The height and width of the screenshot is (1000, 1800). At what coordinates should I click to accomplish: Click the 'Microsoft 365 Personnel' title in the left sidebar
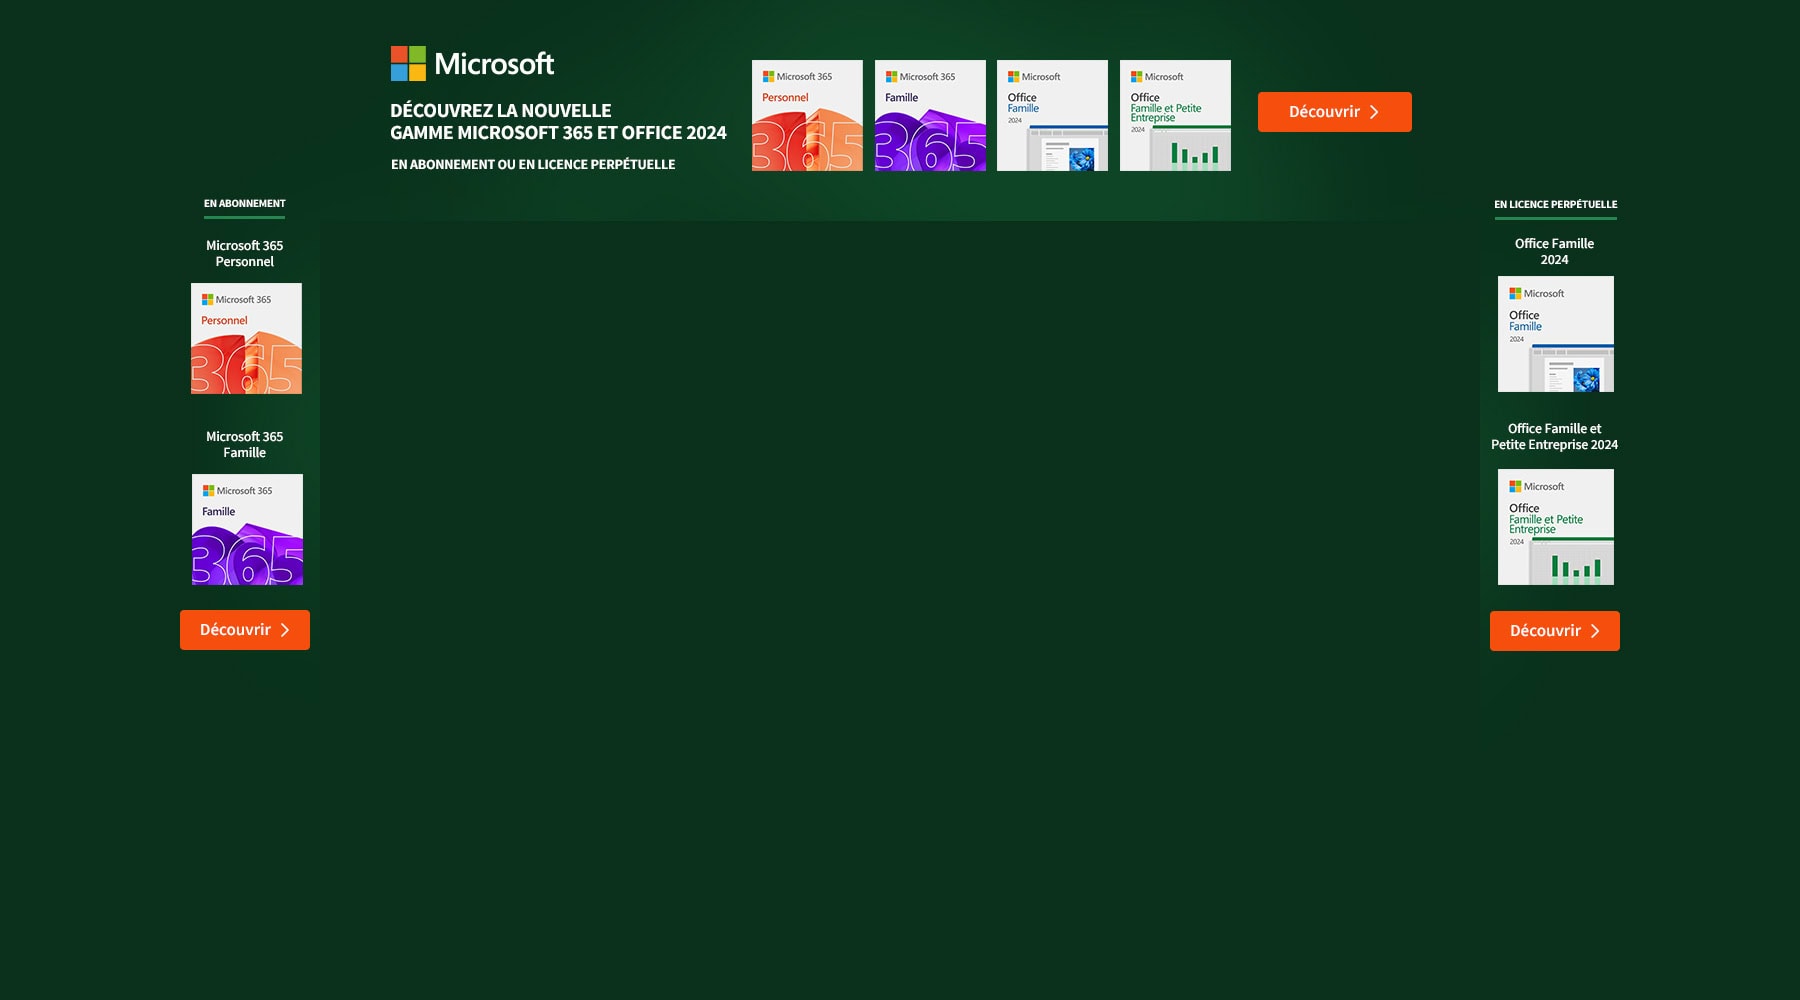pos(245,254)
